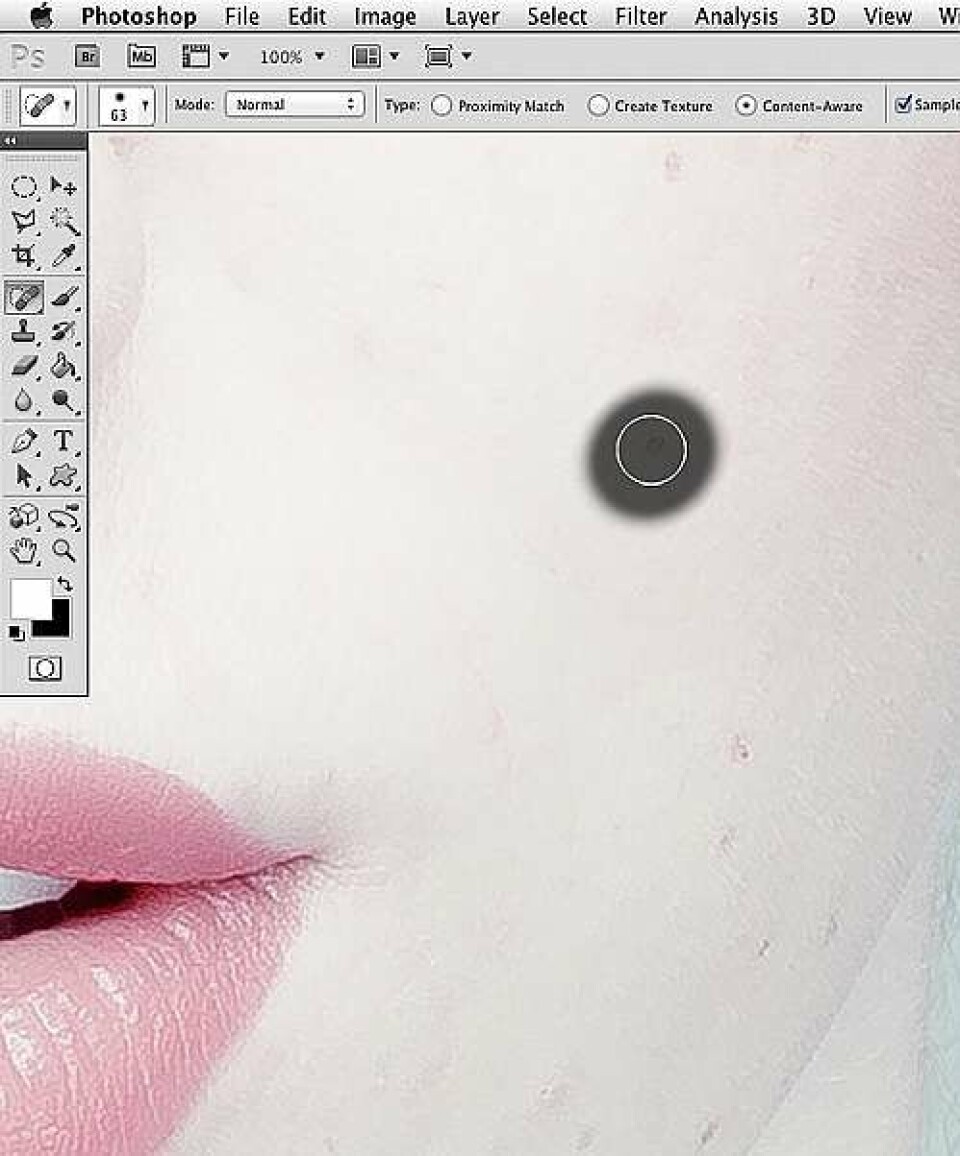Select the Elliptical Marquee tool
This screenshot has height=1156, width=960.
(x=24, y=187)
